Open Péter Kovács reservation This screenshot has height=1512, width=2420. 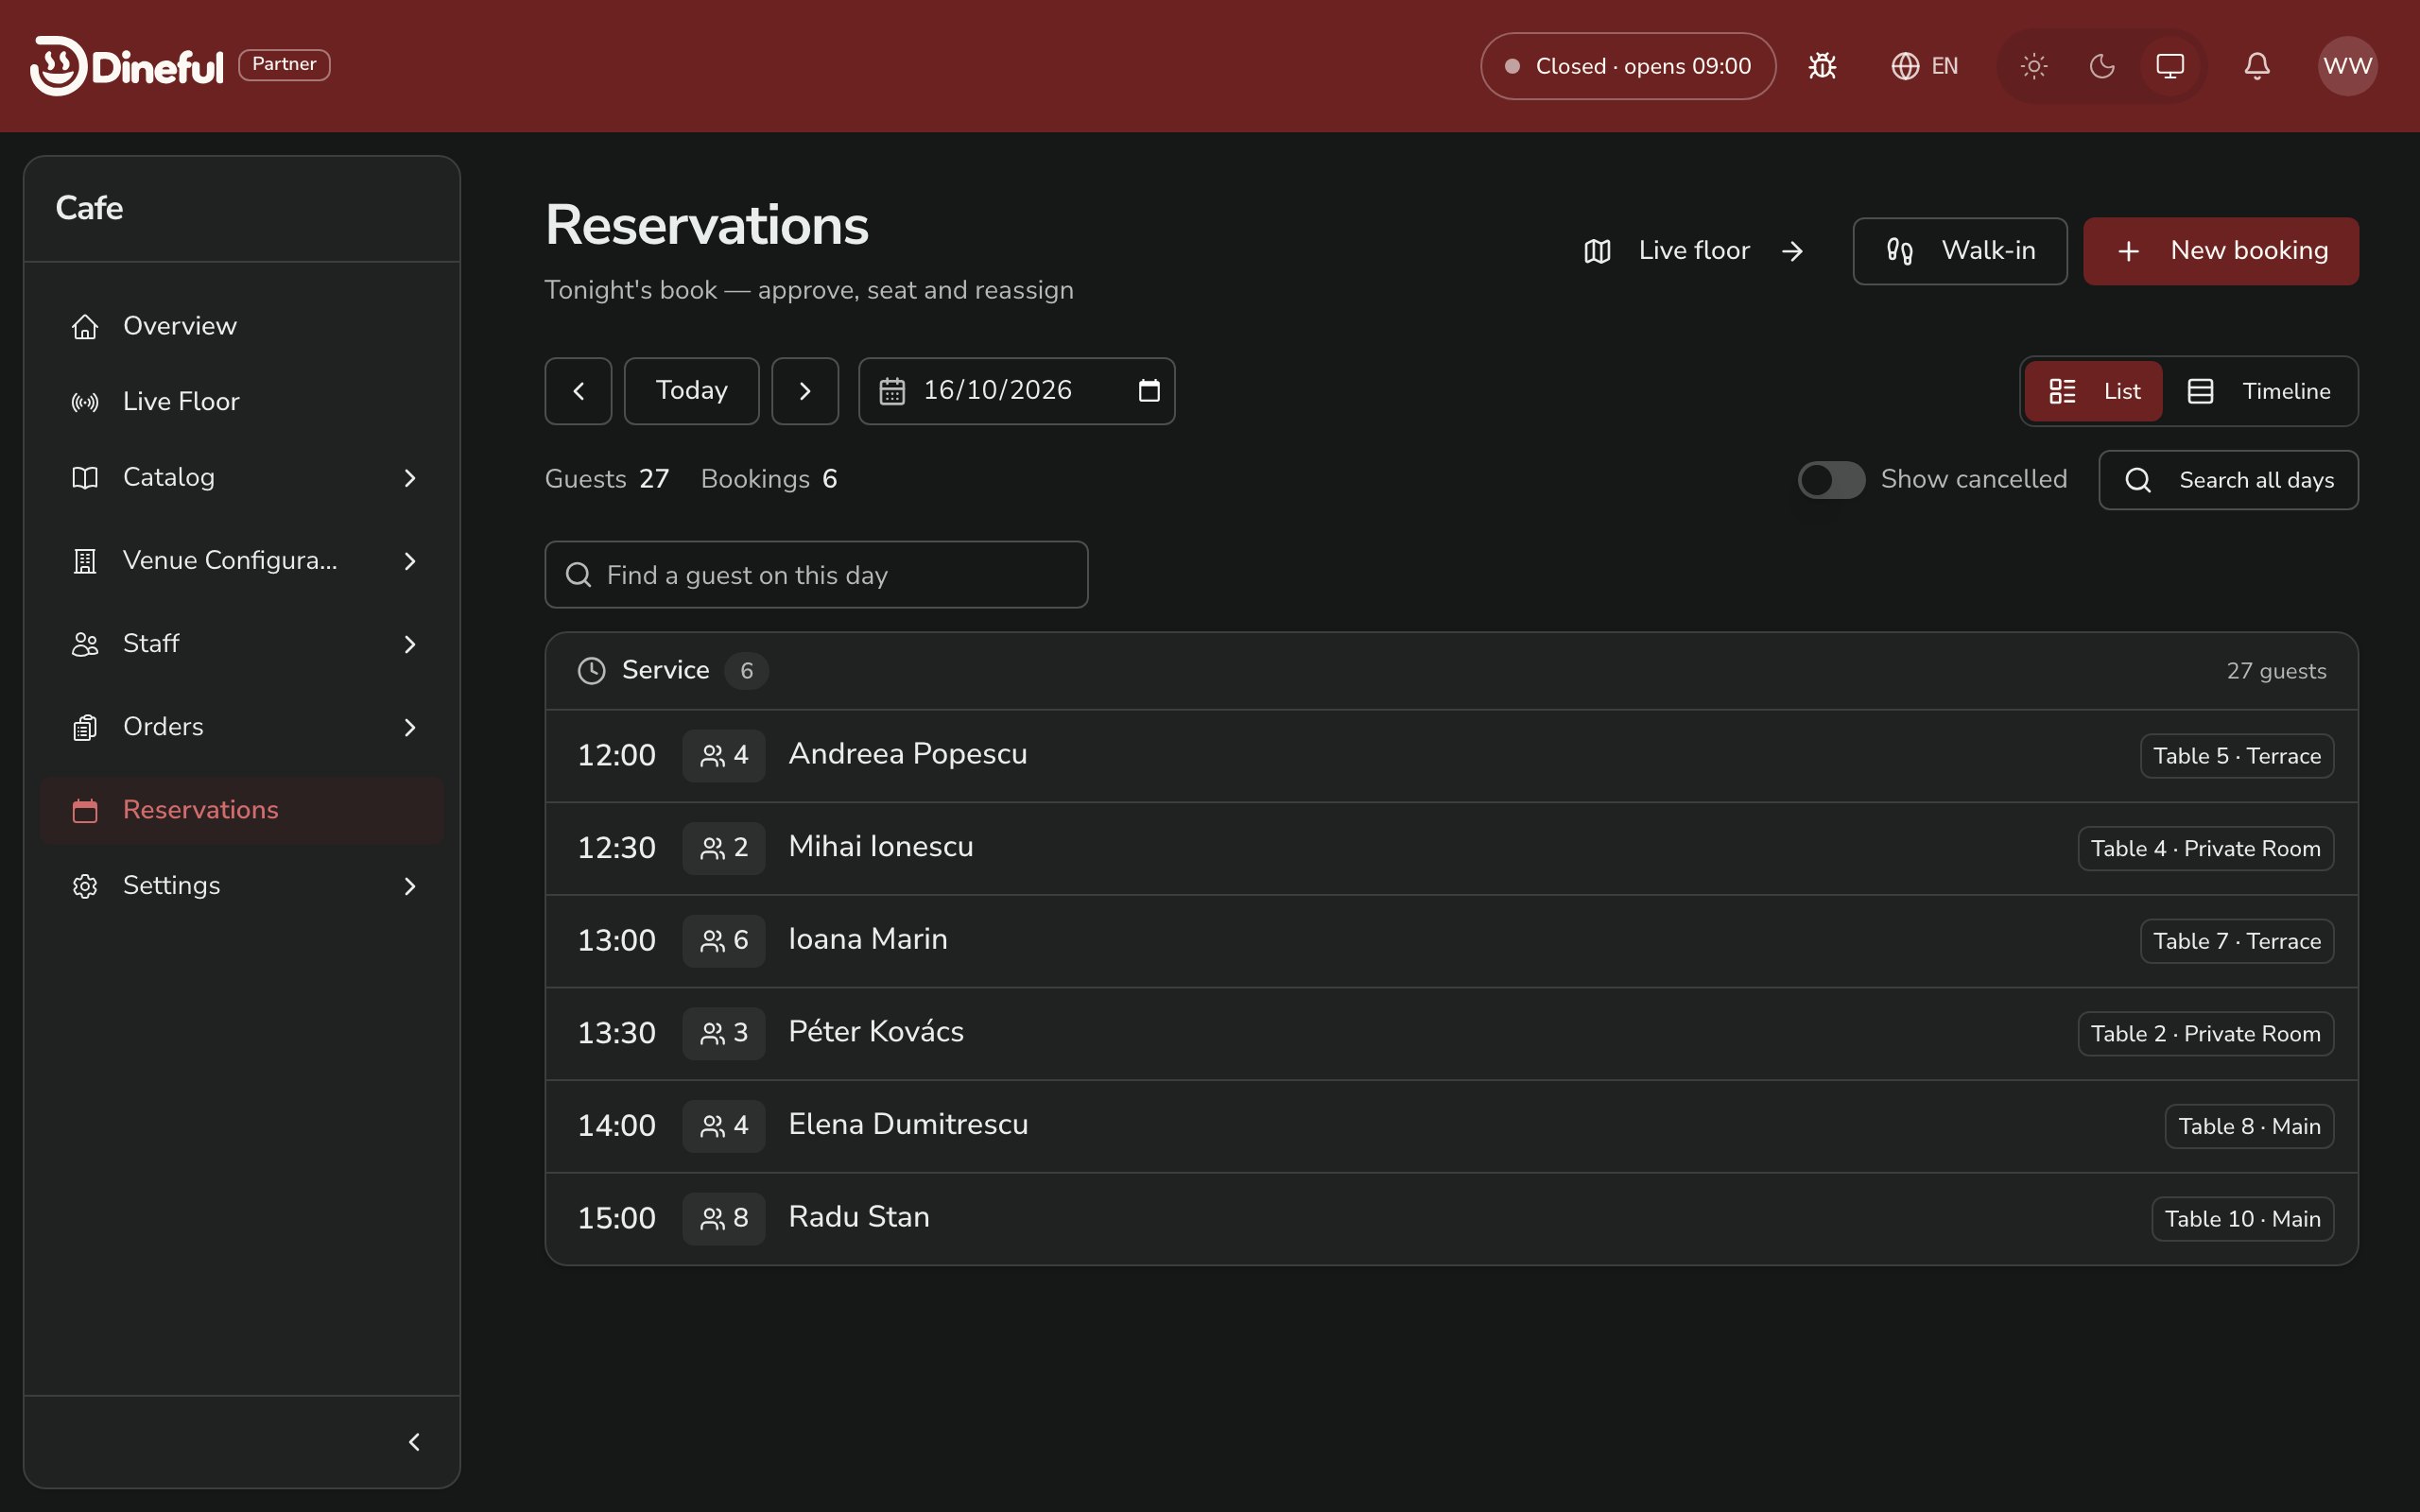point(1451,1033)
